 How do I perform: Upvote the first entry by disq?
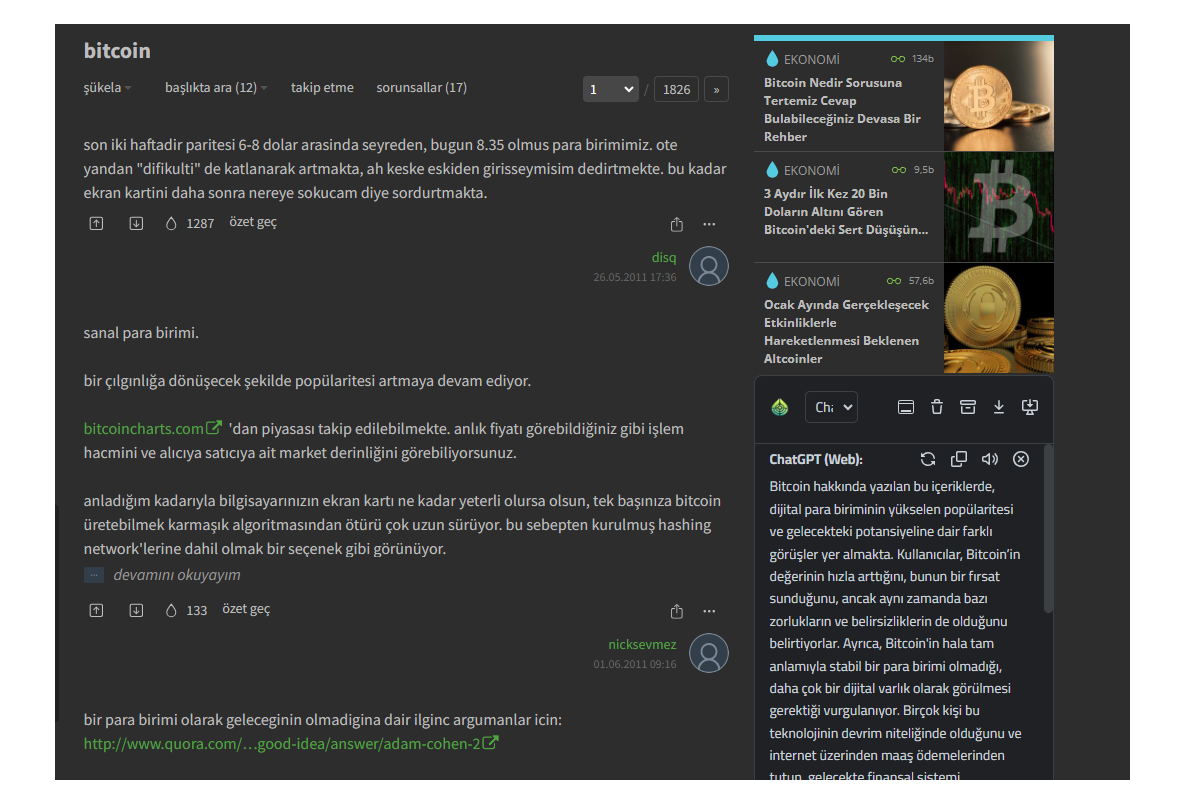[x=96, y=224]
